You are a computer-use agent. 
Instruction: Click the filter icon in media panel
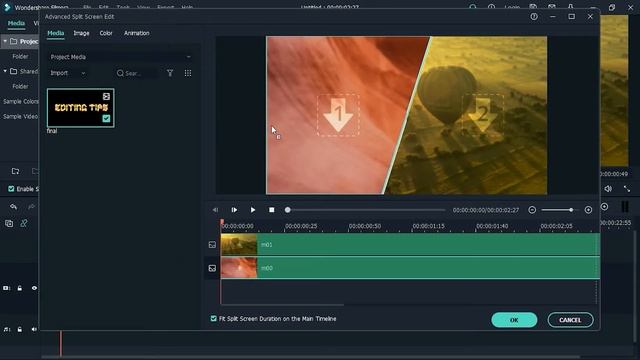pyautogui.click(x=170, y=73)
